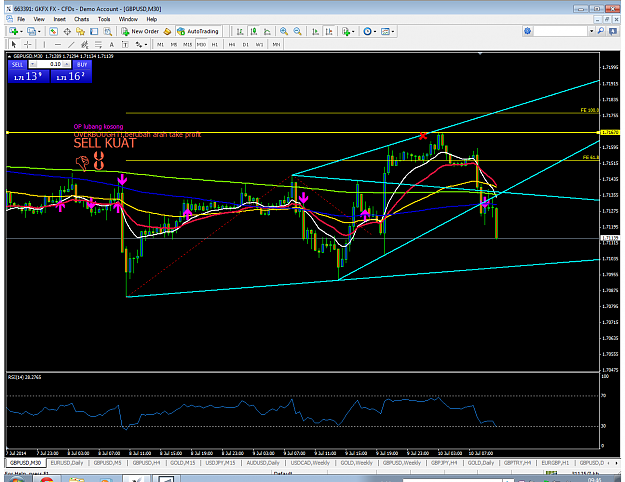Decrease lot volume in one-click panel
Screen dimensions: 625x482
pyautogui.click(x=33, y=64)
